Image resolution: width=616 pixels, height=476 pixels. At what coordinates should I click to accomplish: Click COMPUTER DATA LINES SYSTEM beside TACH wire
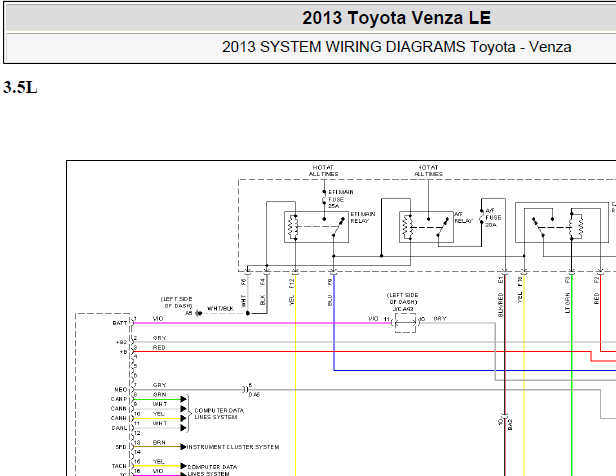[x=212, y=470]
